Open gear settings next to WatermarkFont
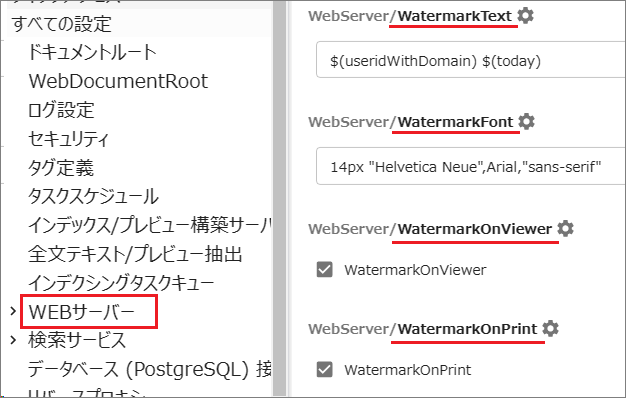Screen dimensions: 626x398 (527, 122)
